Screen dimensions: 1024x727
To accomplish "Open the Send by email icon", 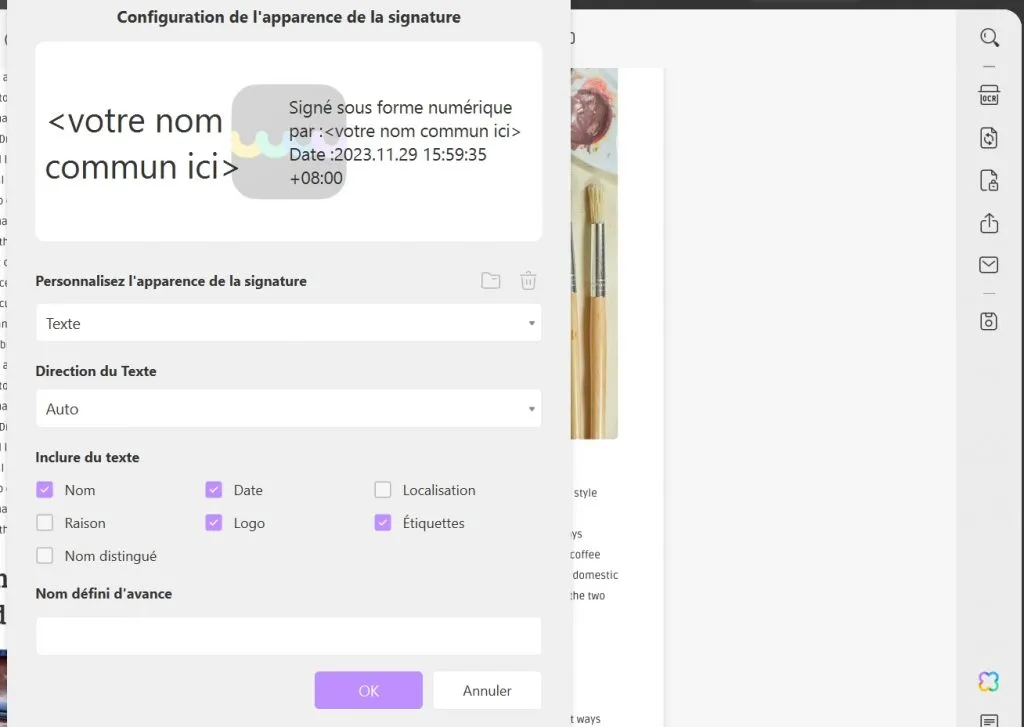I will coord(988,265).
